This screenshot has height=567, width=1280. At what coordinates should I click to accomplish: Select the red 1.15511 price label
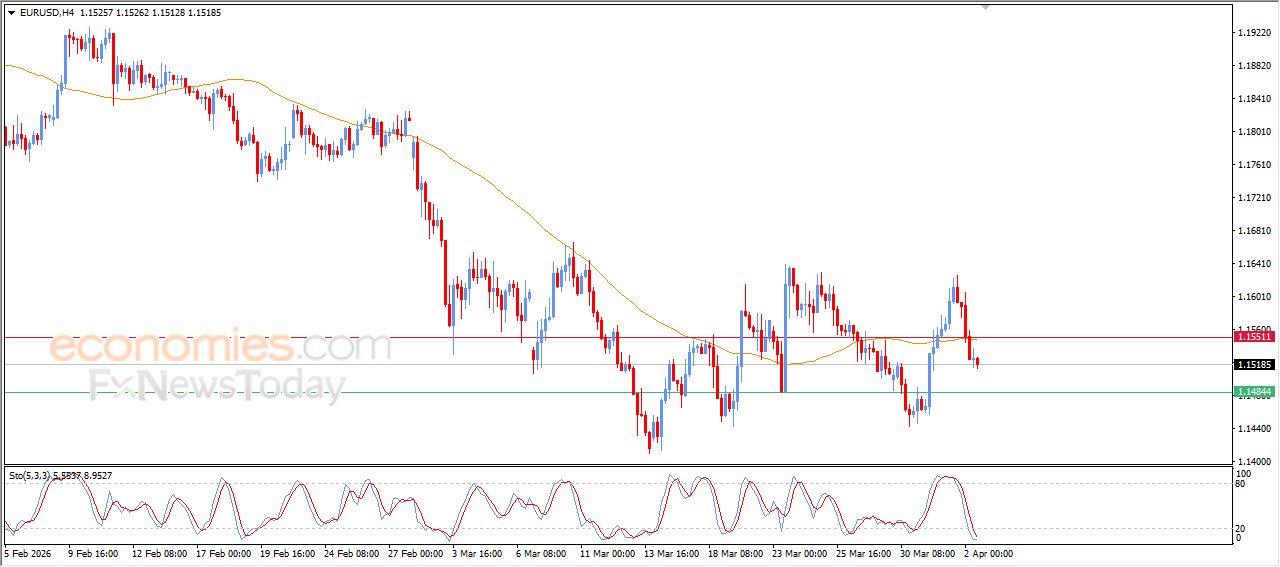(1253, 338)
